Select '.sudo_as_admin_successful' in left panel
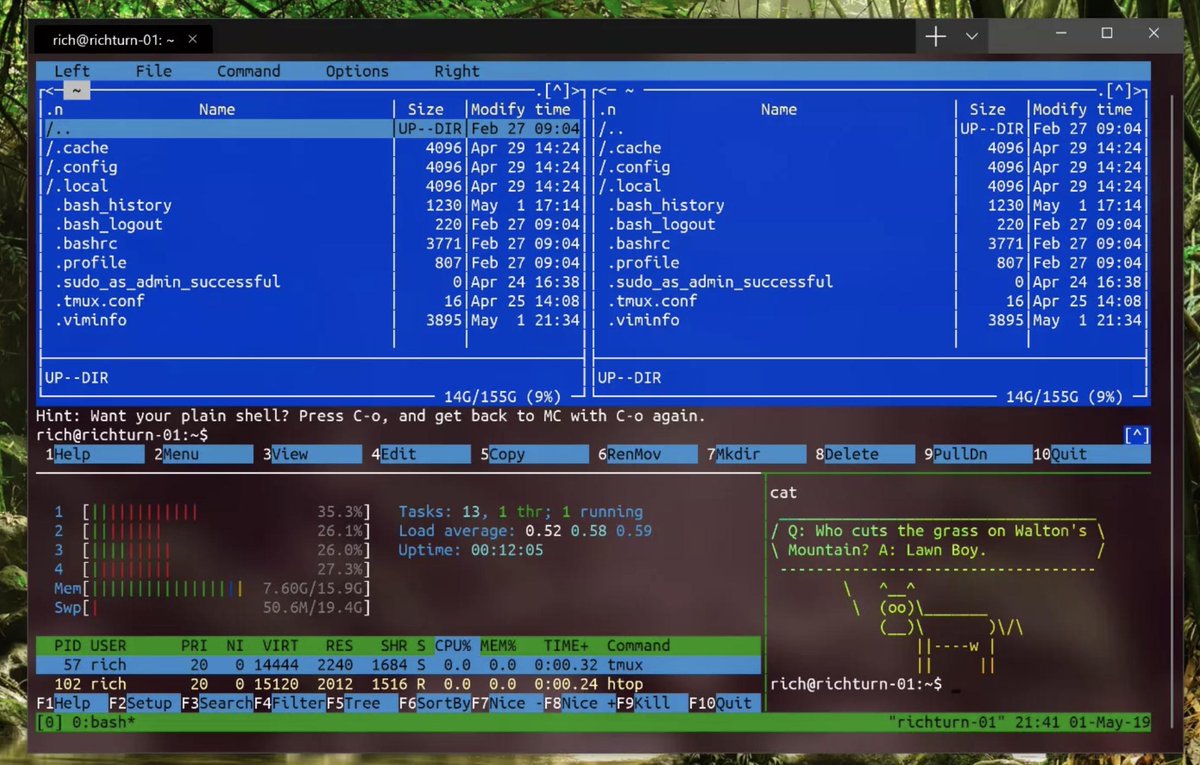The image size is (1200, 765). [312, 282]
